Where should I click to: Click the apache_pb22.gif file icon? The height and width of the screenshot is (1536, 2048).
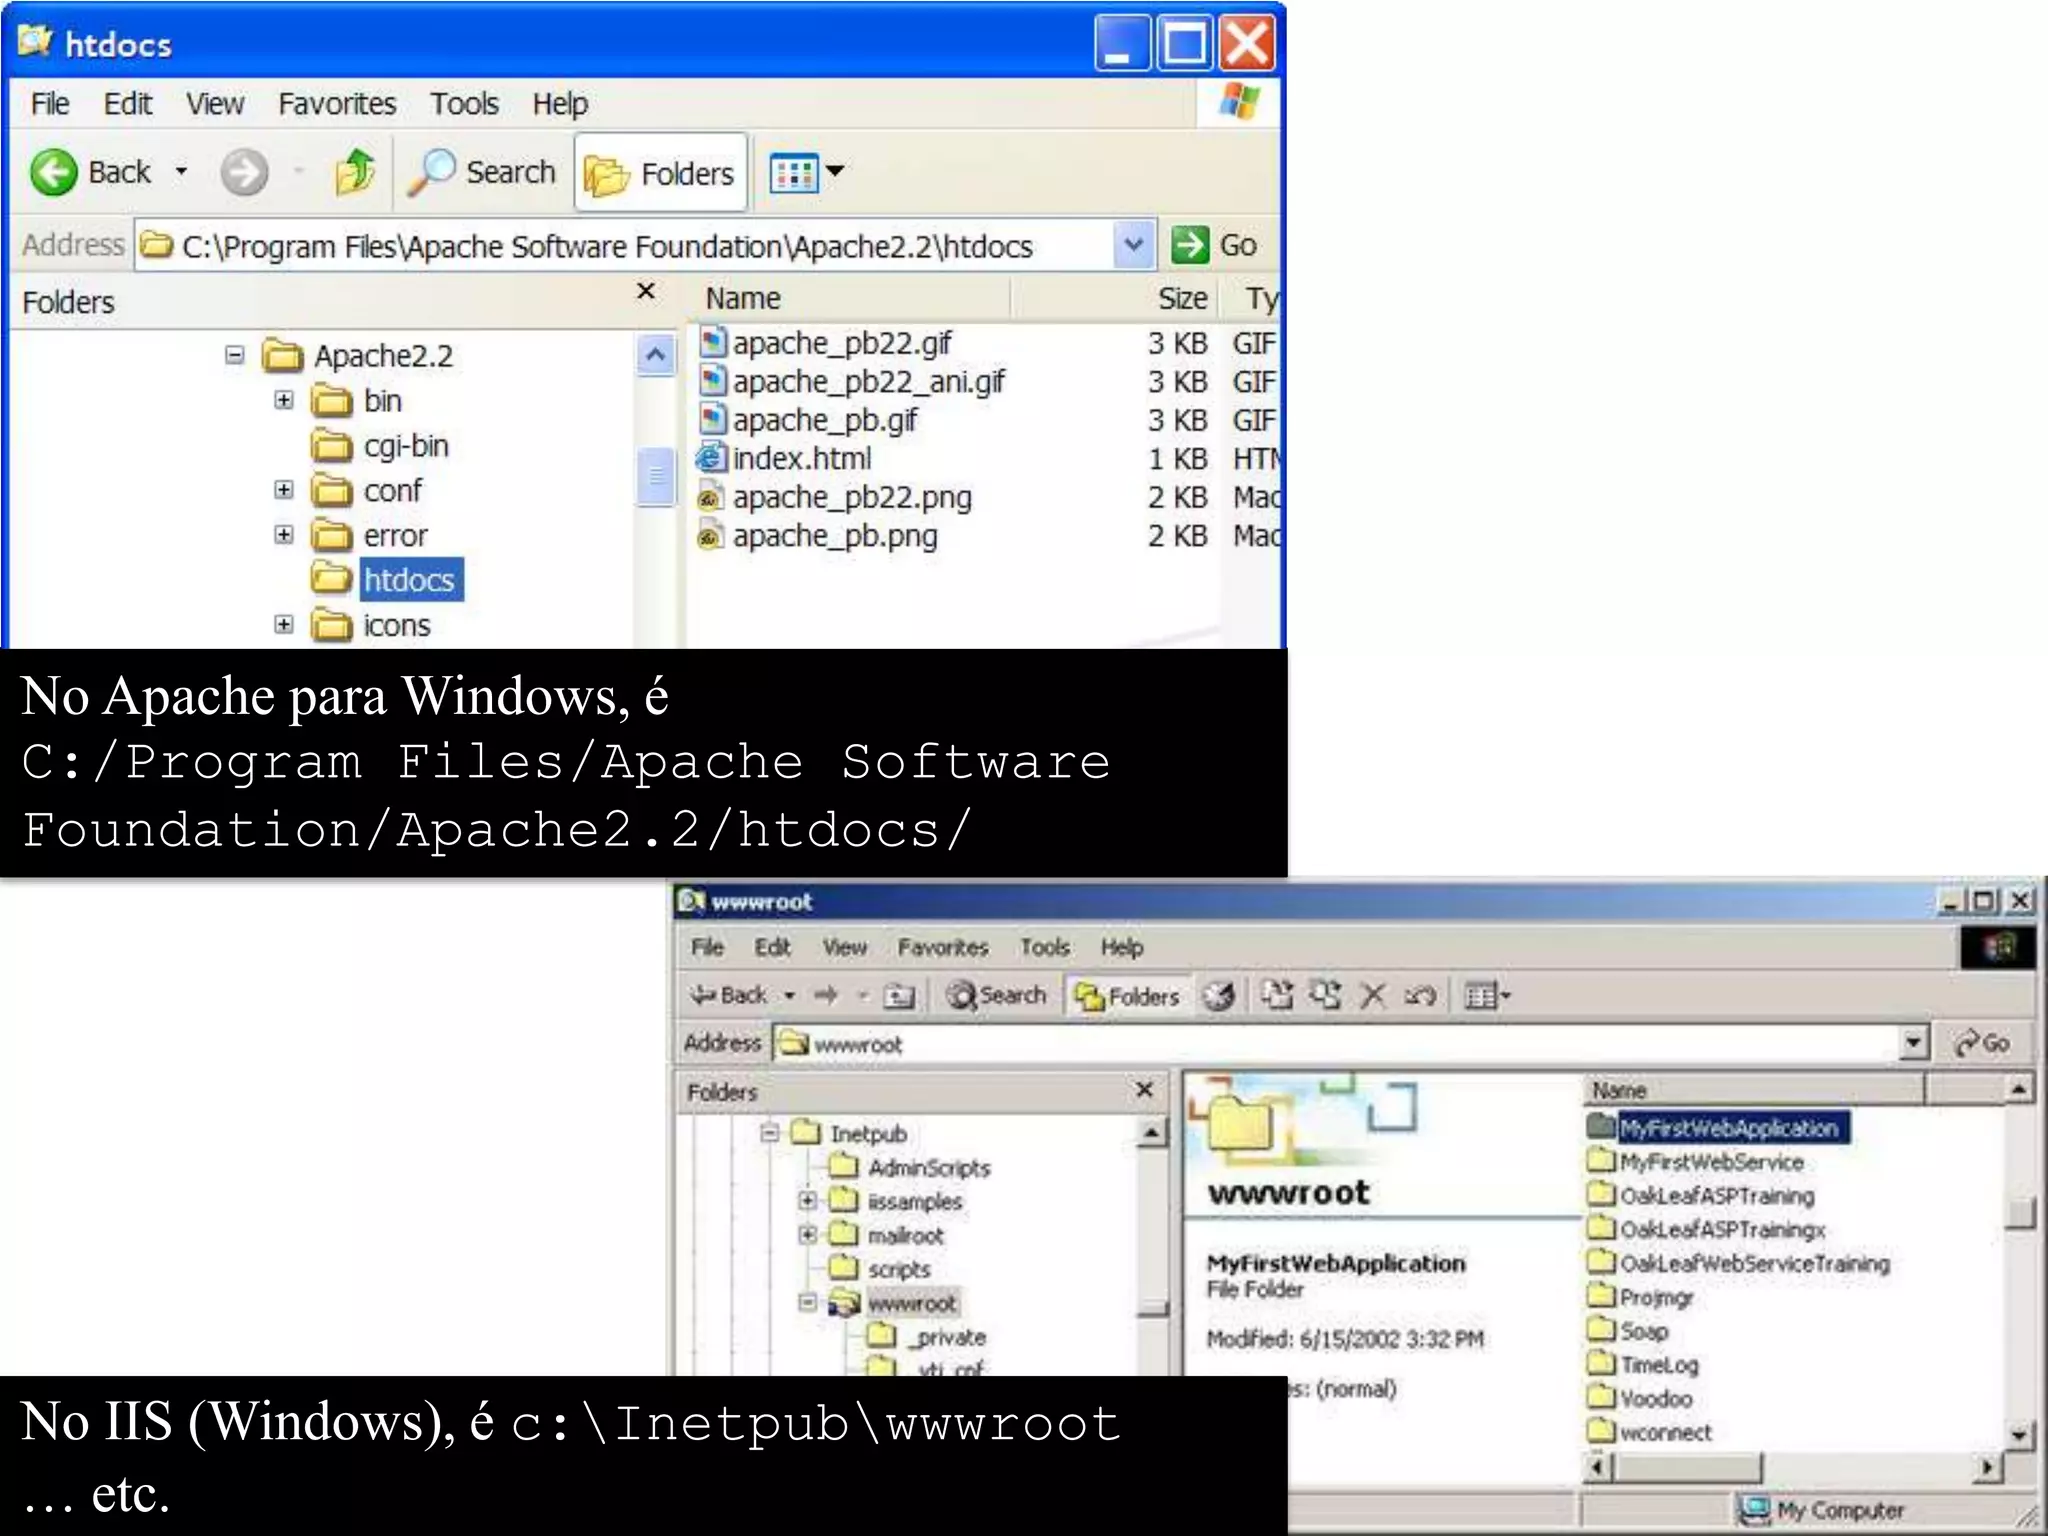point(712,343)
